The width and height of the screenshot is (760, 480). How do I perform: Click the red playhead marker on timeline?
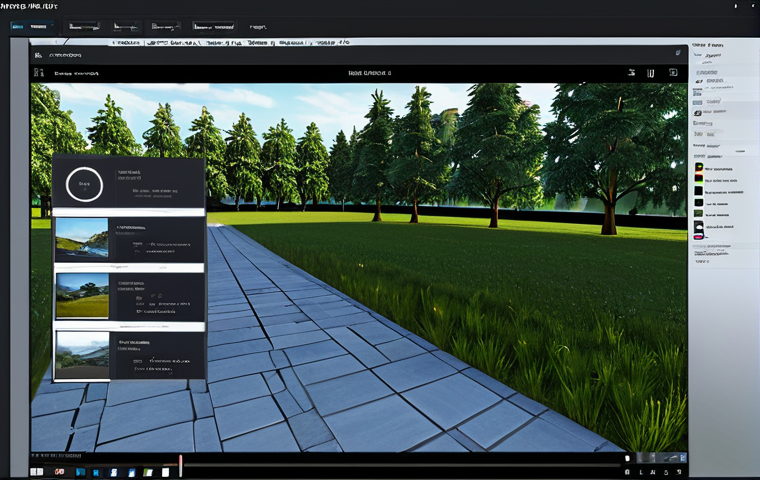pos(180,465)
